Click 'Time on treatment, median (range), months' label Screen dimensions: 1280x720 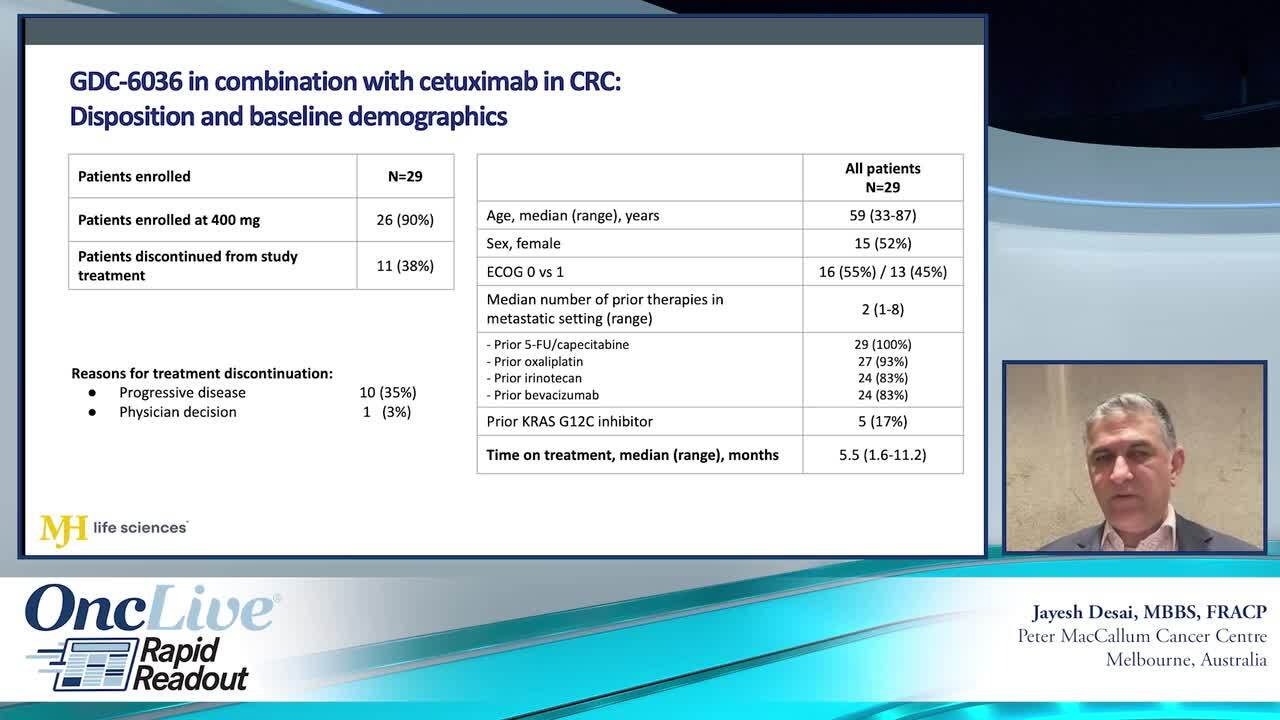click(633, 455)
